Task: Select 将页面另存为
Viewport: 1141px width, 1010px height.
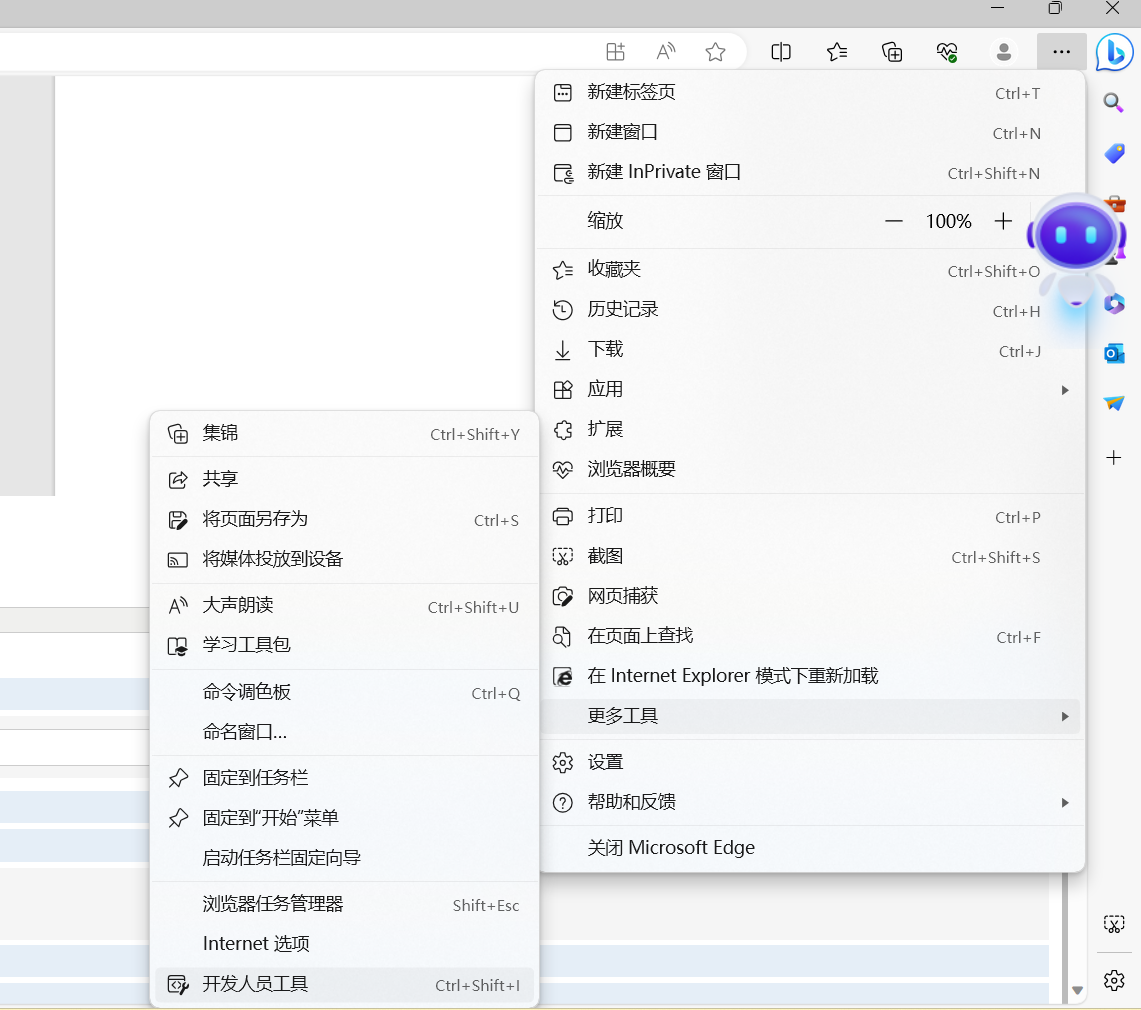Action: (344, 520)
